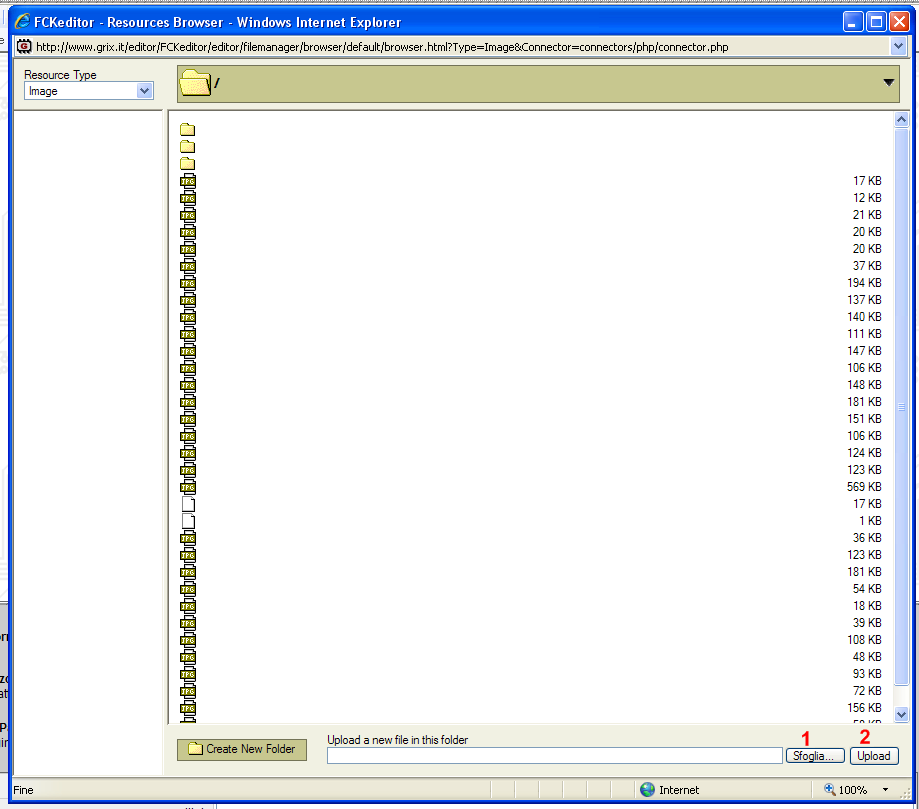Viewport: 919px width, 809px height.
Task: Click the upload file path input field
Action: (x=555, y=756)
